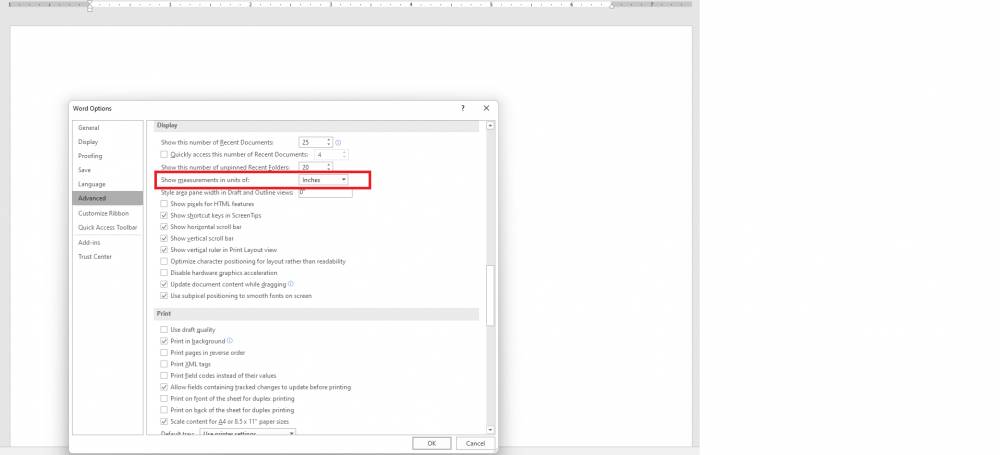Open the measurement units dropdown showing Inches

pyautogui.click(x=323, y=180)
